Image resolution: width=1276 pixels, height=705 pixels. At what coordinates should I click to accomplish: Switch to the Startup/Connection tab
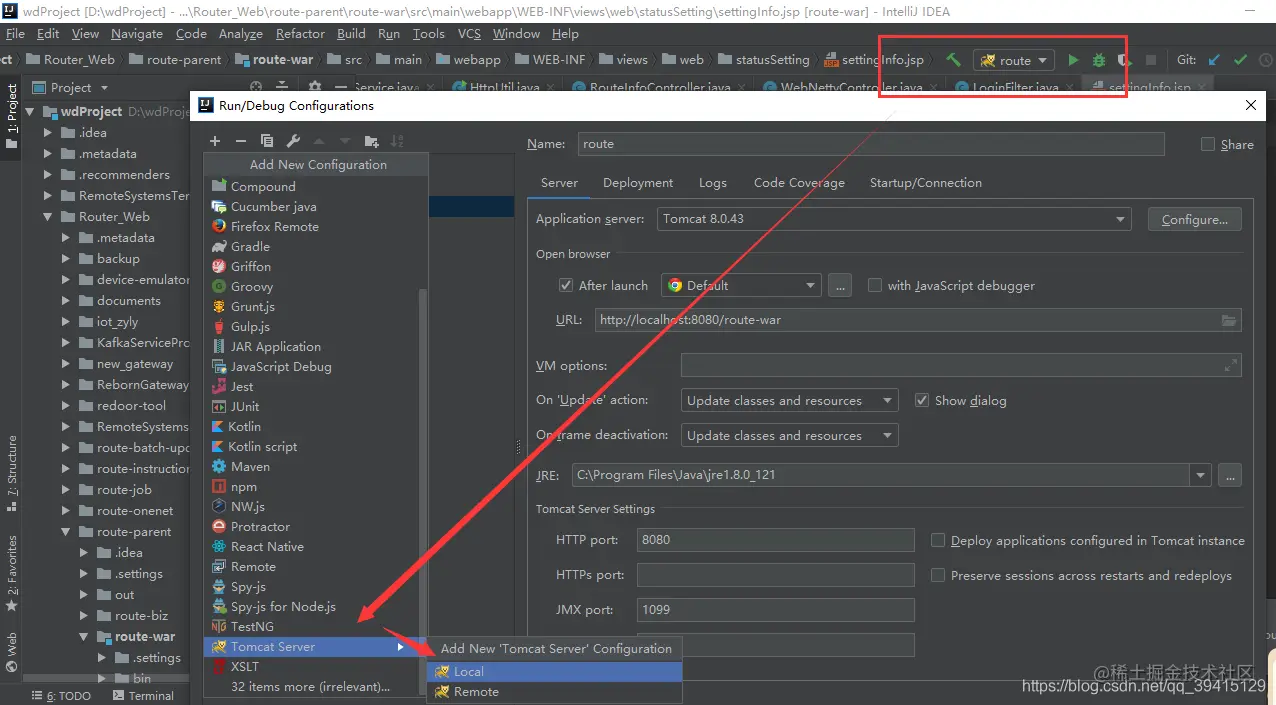[926, 182]
